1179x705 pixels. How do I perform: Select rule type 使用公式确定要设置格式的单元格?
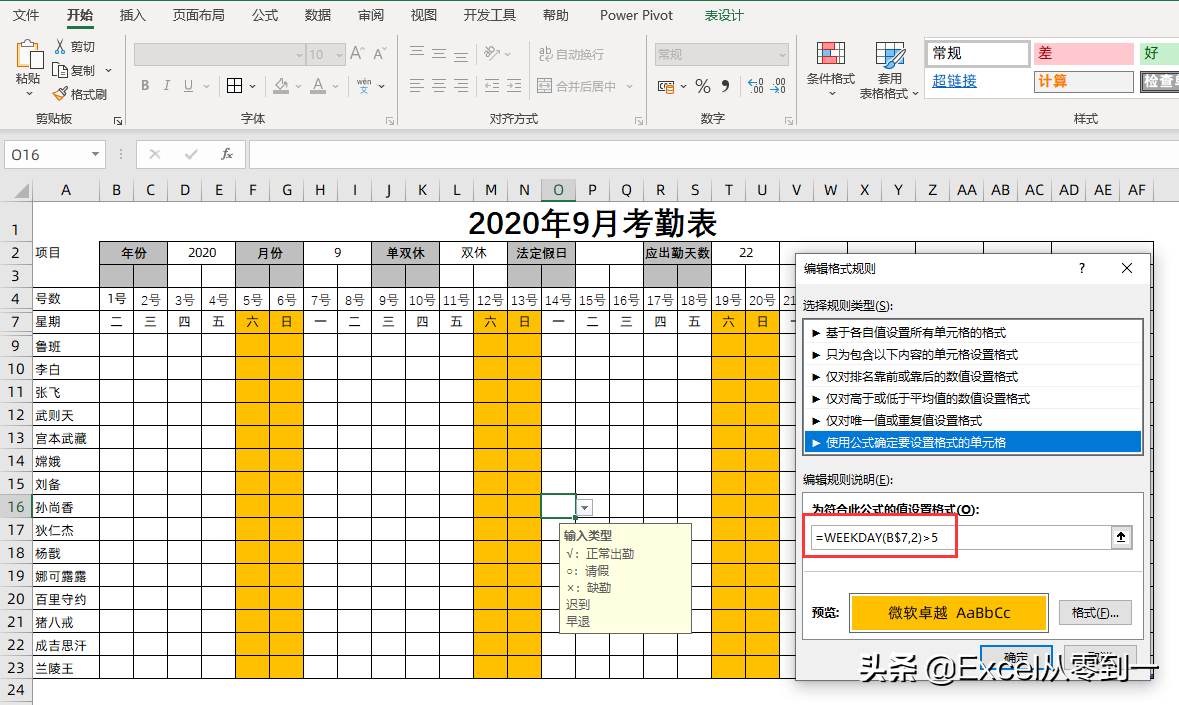click(972, 443)
